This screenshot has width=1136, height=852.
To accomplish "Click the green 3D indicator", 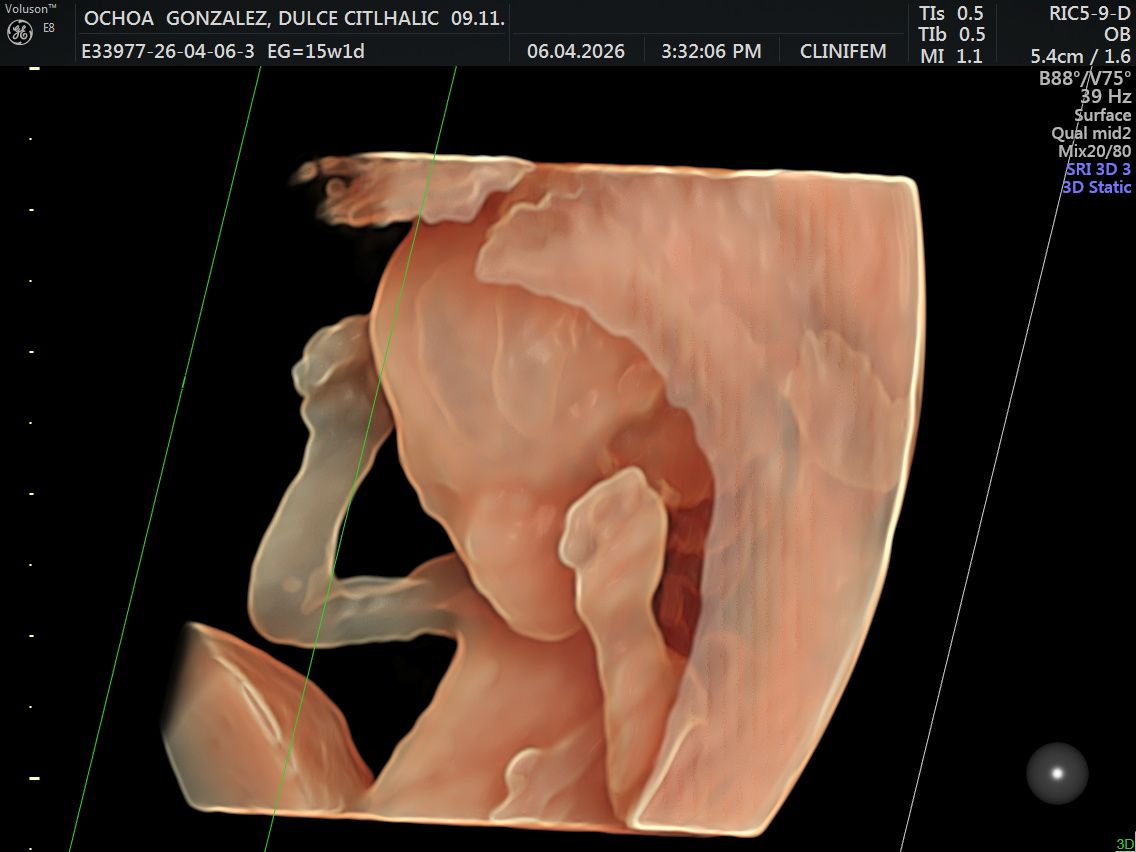I will pyautogui.click(x=1125, y=843).
